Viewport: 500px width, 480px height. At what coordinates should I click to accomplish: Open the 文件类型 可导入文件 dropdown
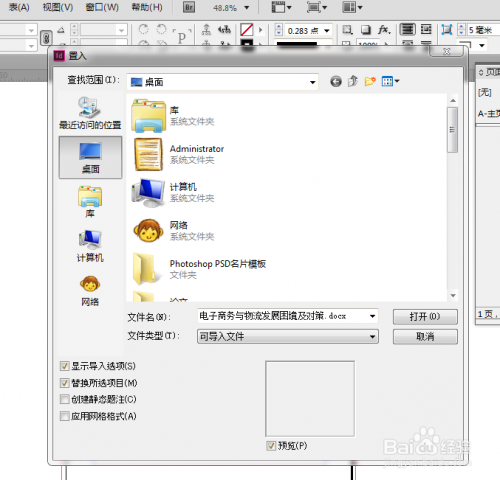point(288,337)
